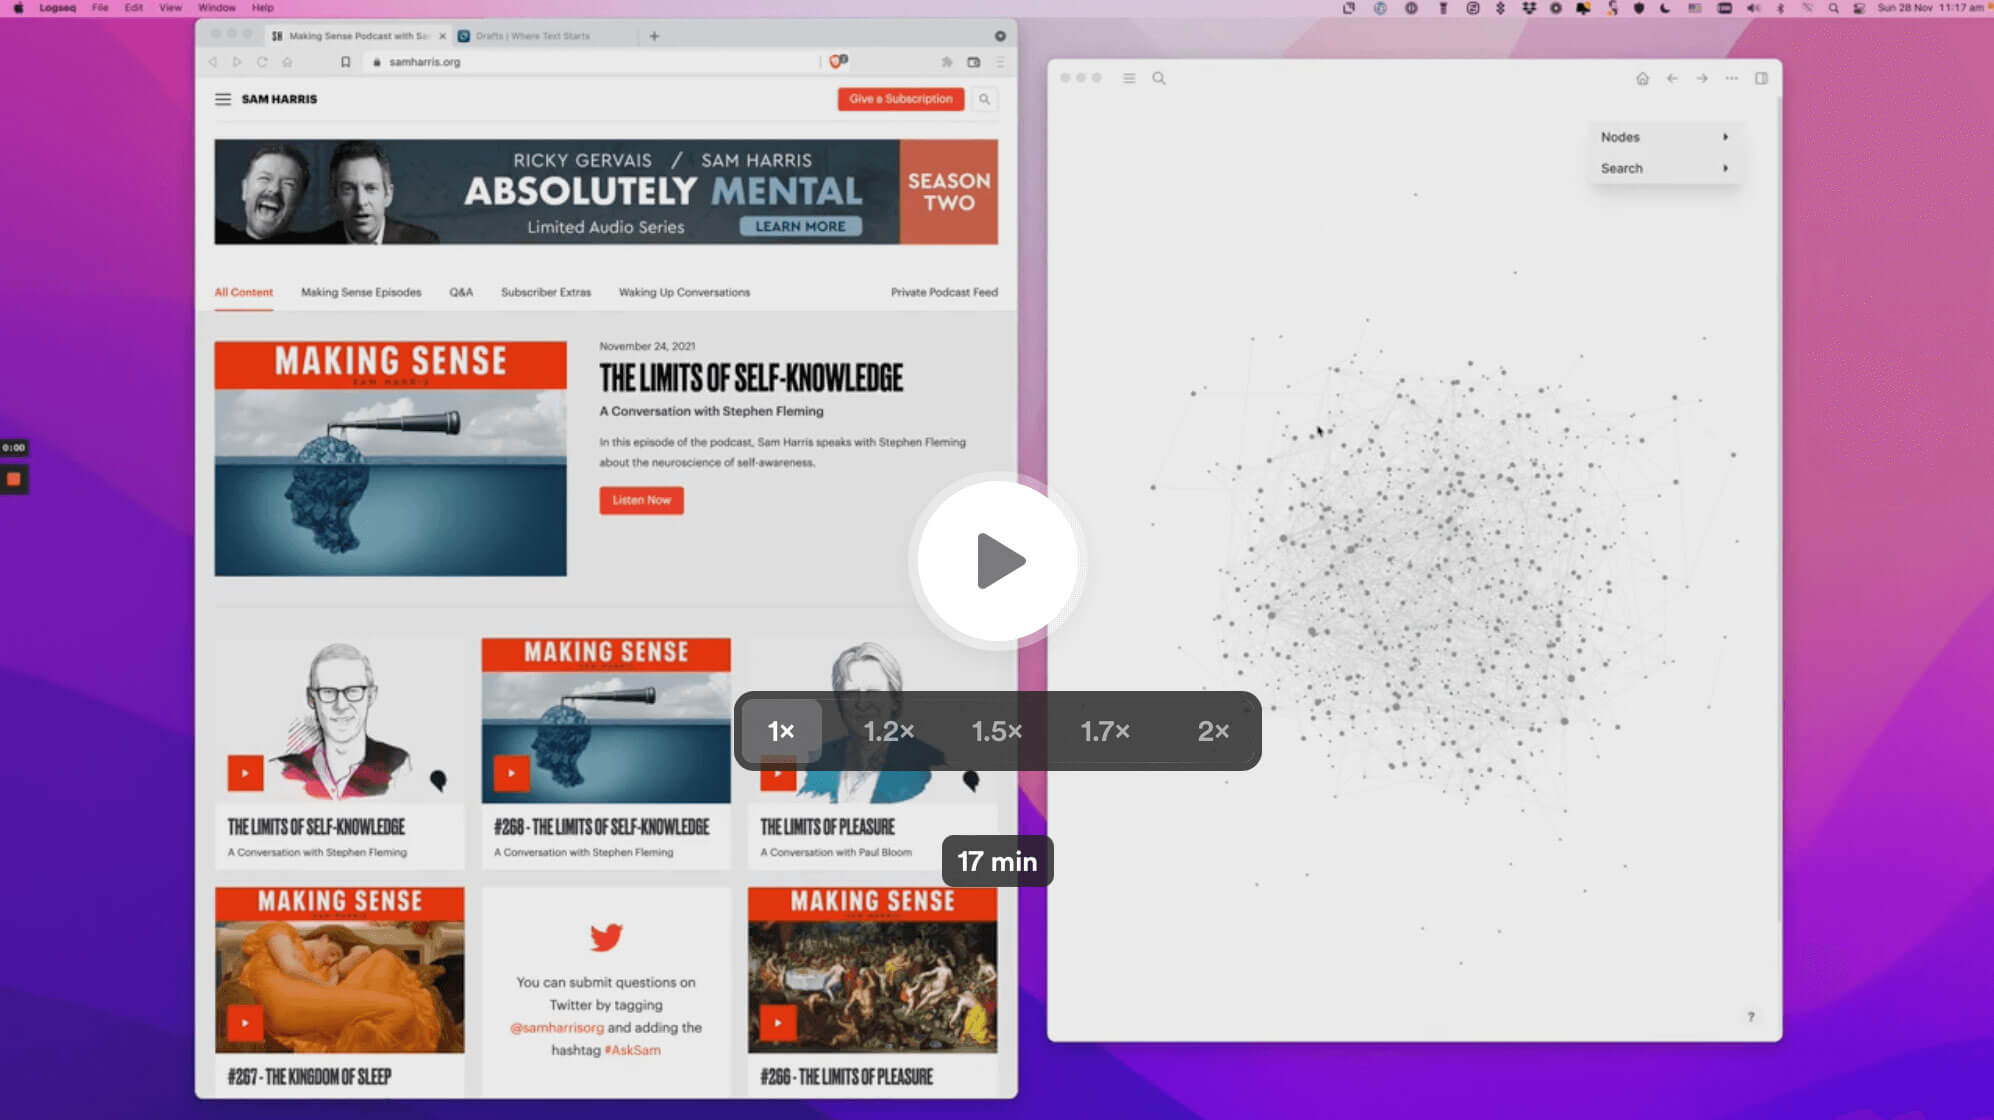Open the Logseq menu in the menu bar

point(57,7)
